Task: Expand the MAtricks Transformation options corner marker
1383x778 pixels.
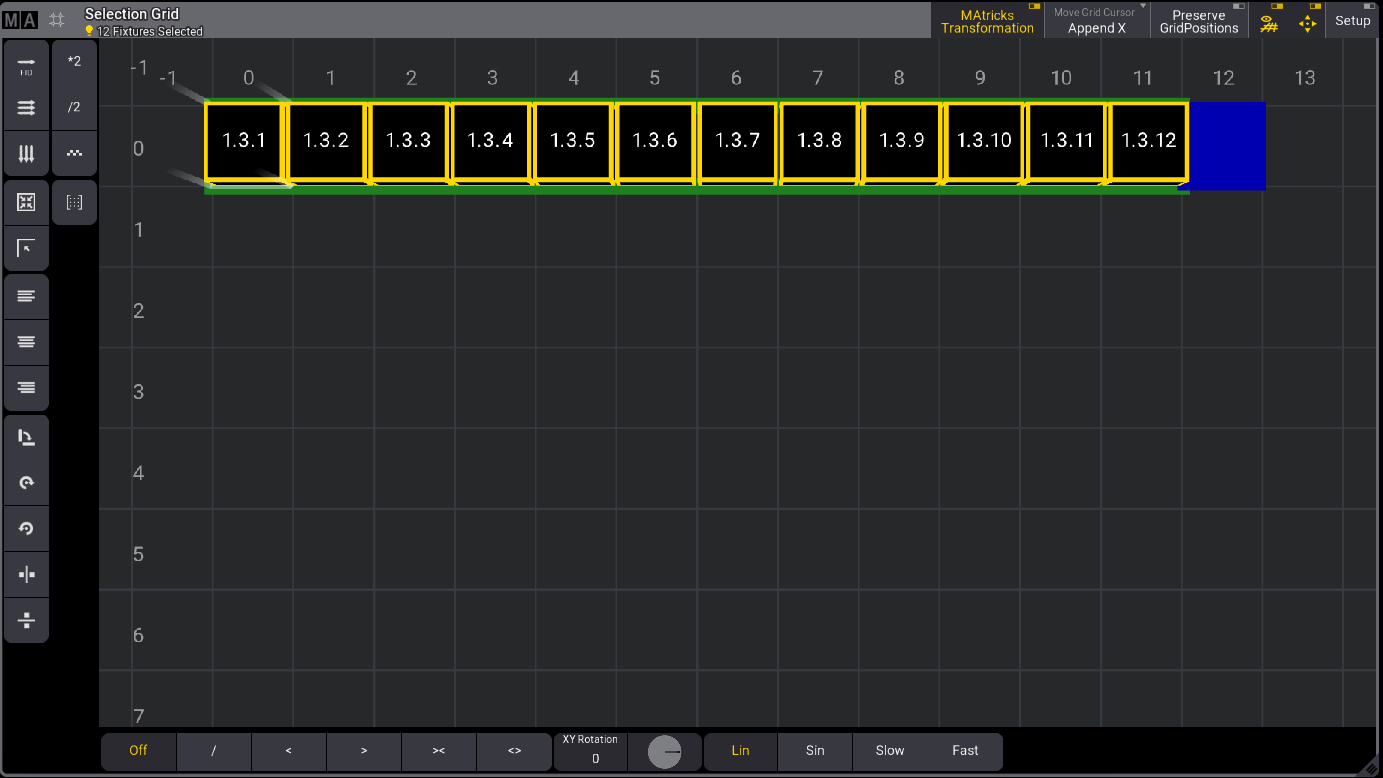Action: 1033,8
